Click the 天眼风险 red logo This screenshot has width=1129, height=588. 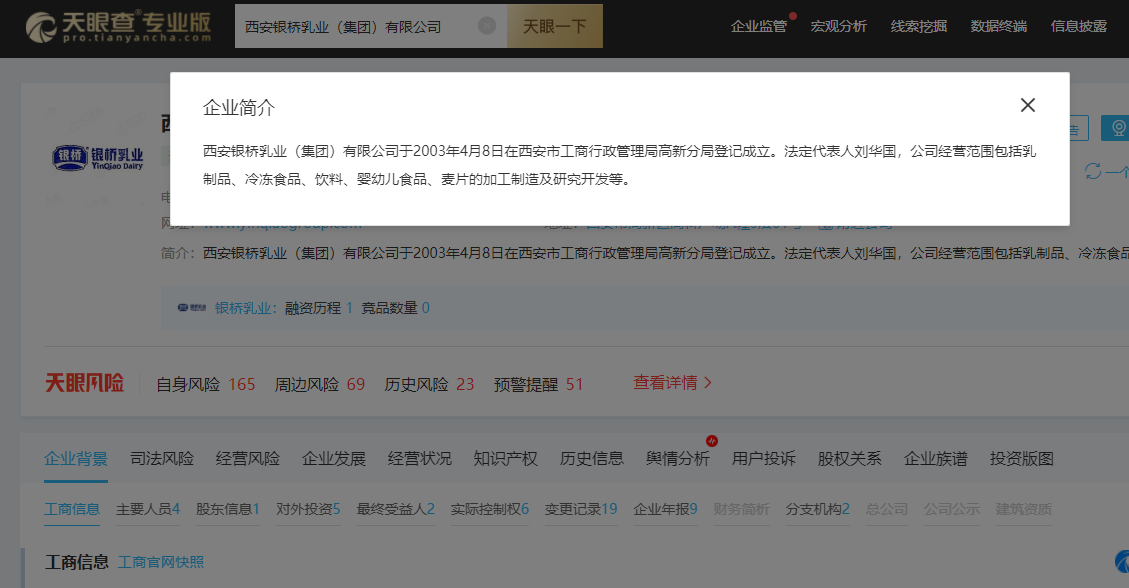(84, 383)
